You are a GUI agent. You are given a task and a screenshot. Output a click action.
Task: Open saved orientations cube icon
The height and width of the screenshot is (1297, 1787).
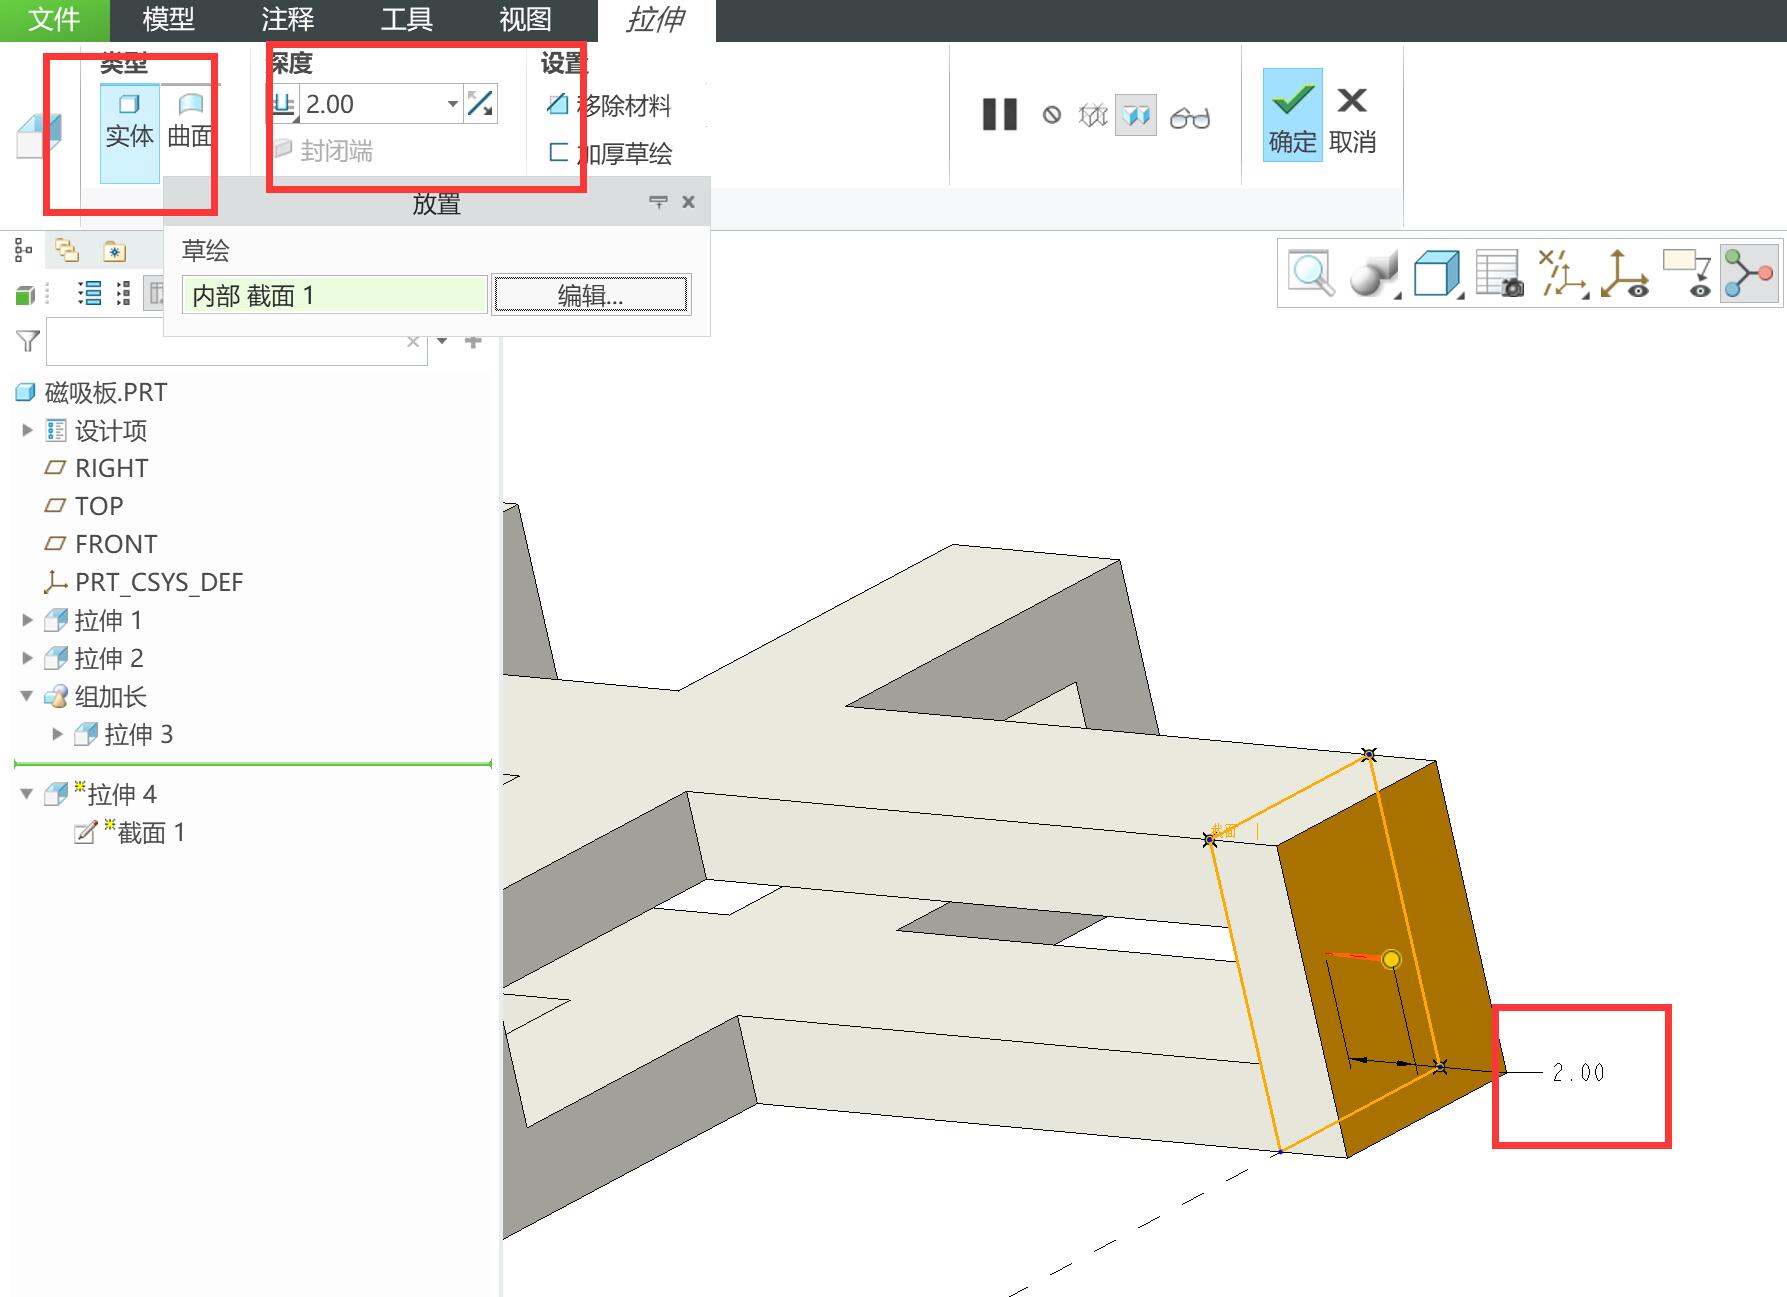(x=1437, y=273)
